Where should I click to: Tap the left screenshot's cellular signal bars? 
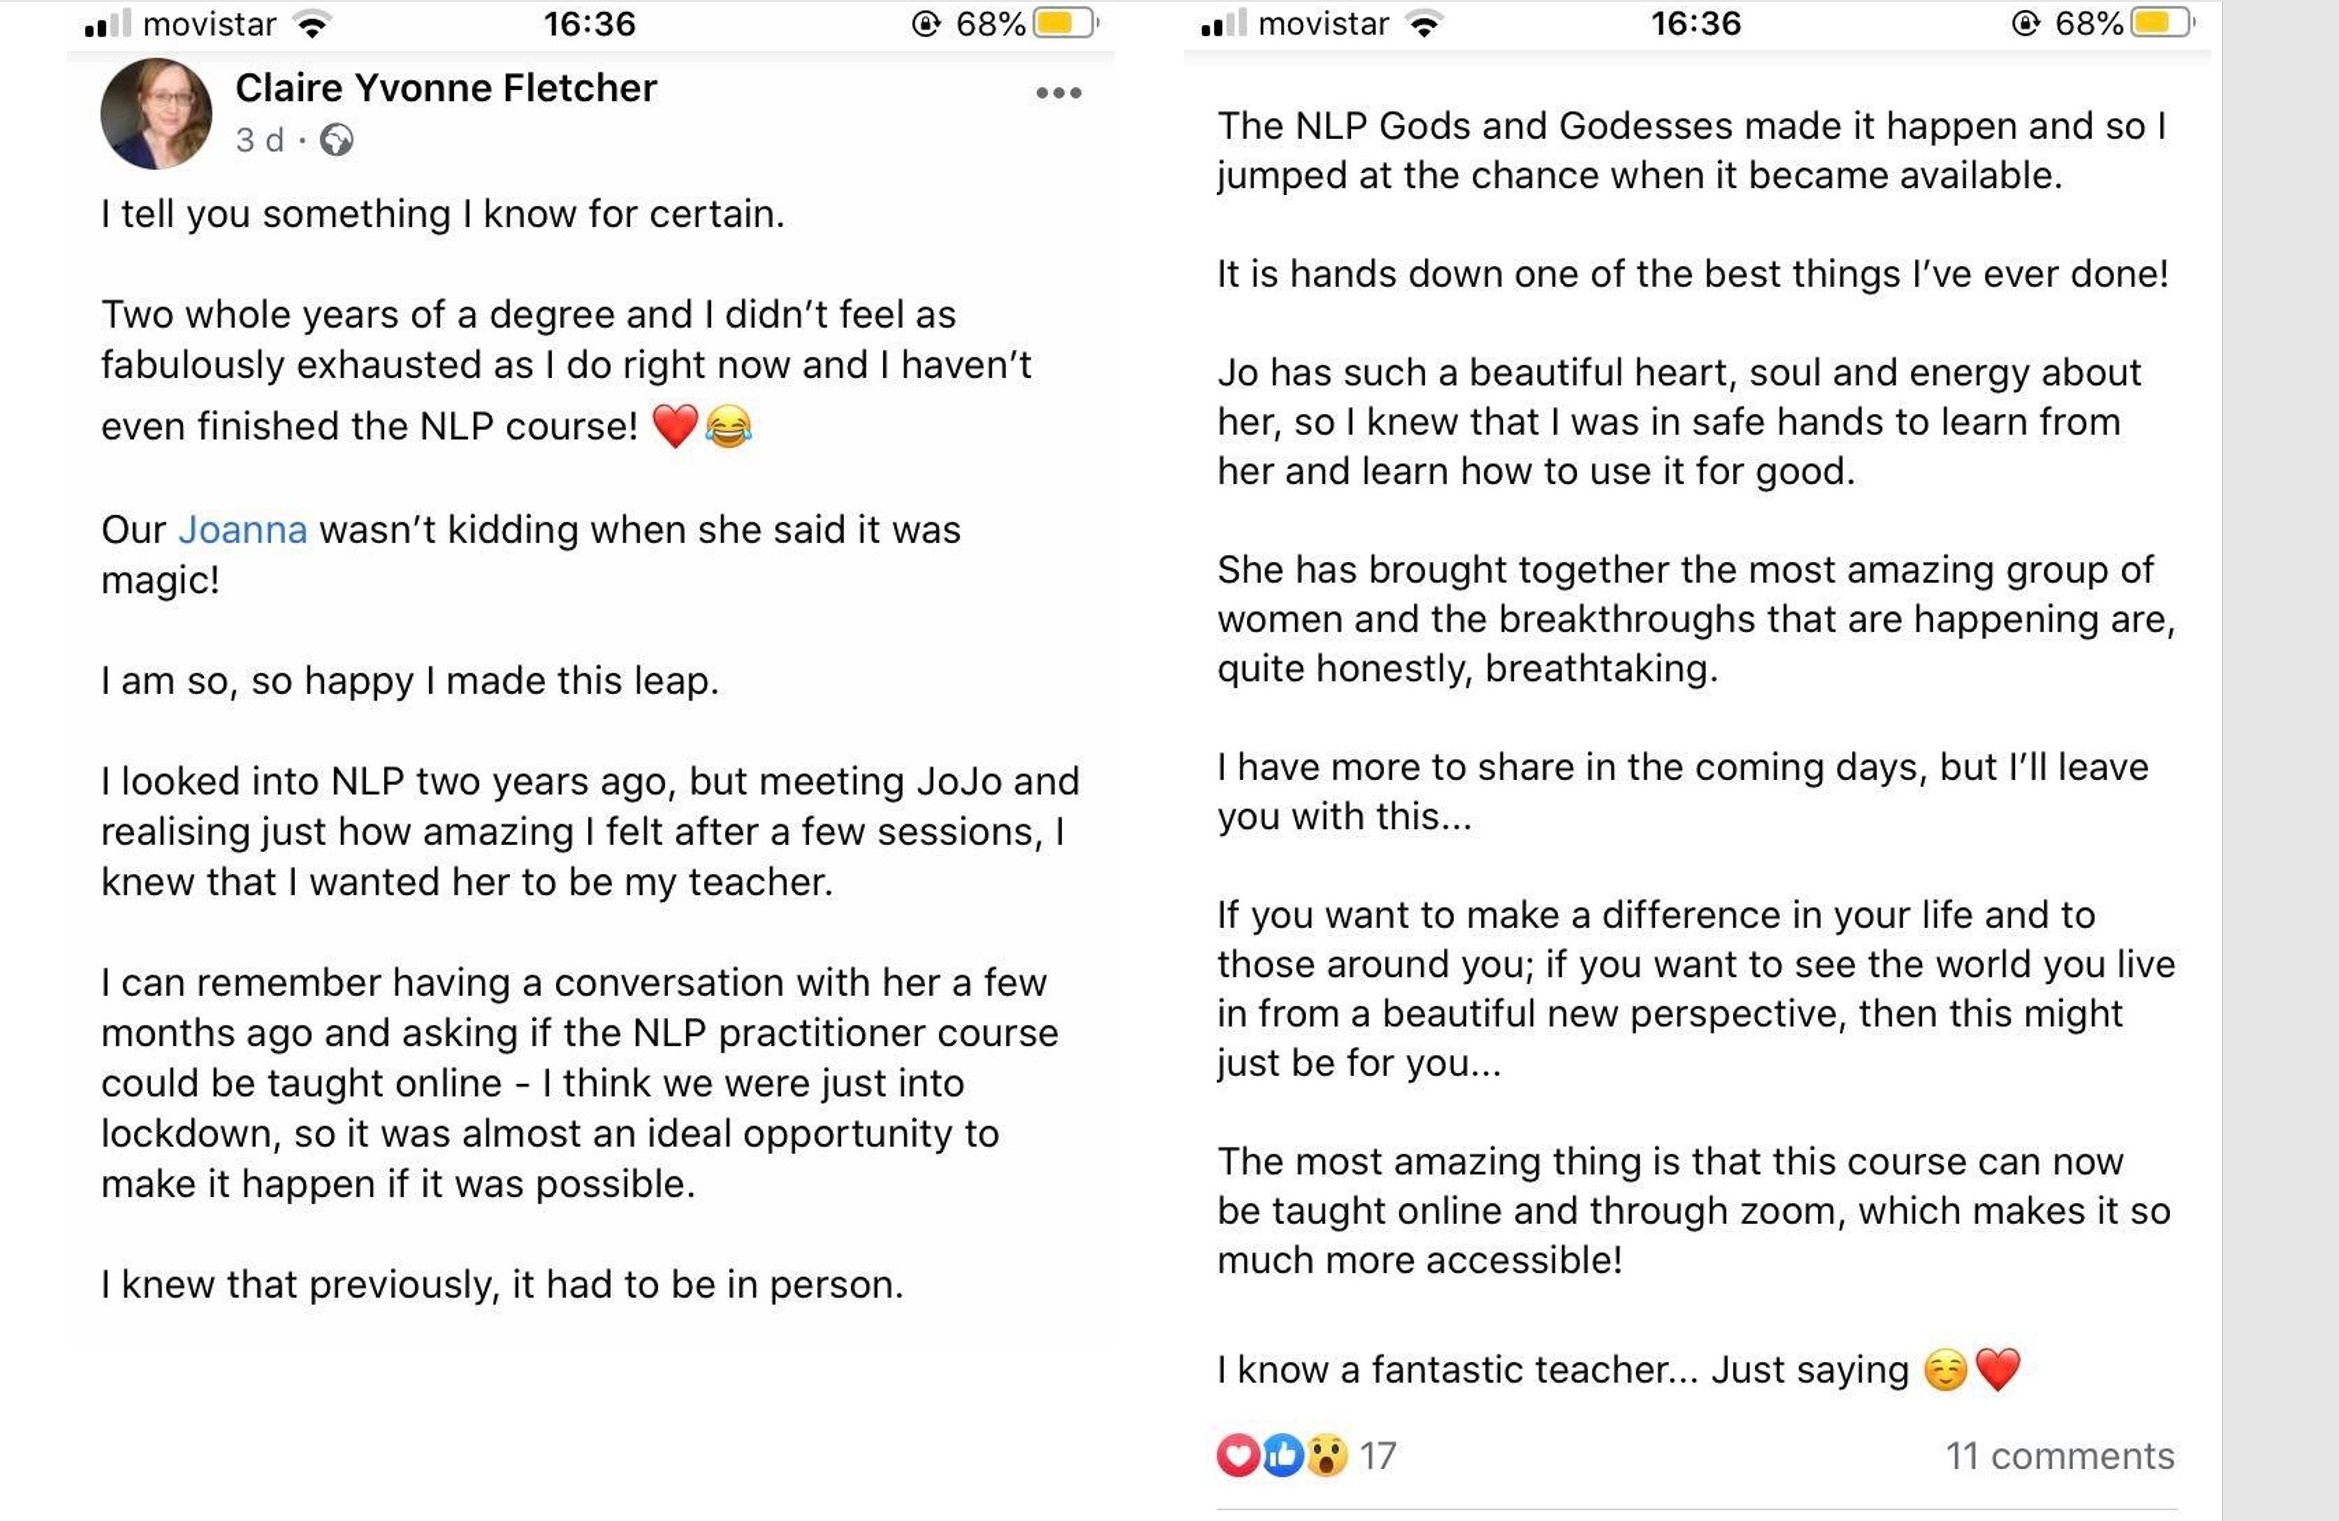pos(108,23)
